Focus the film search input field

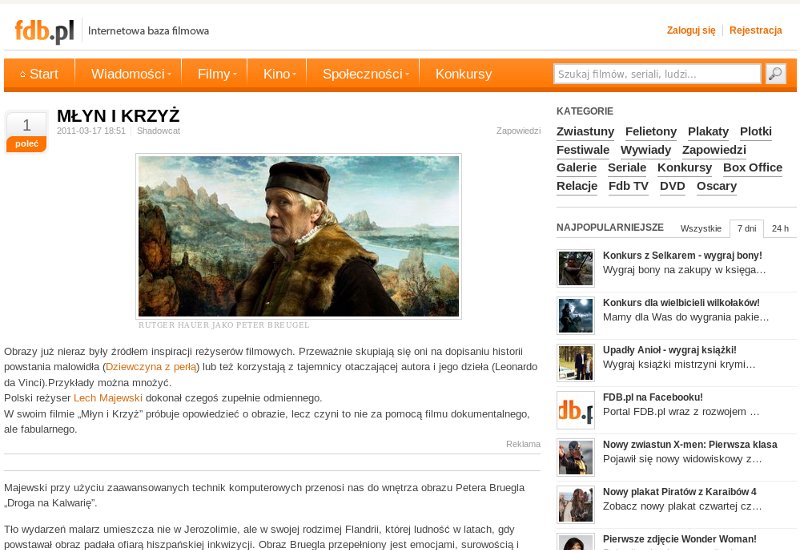[x=657, y=74]
